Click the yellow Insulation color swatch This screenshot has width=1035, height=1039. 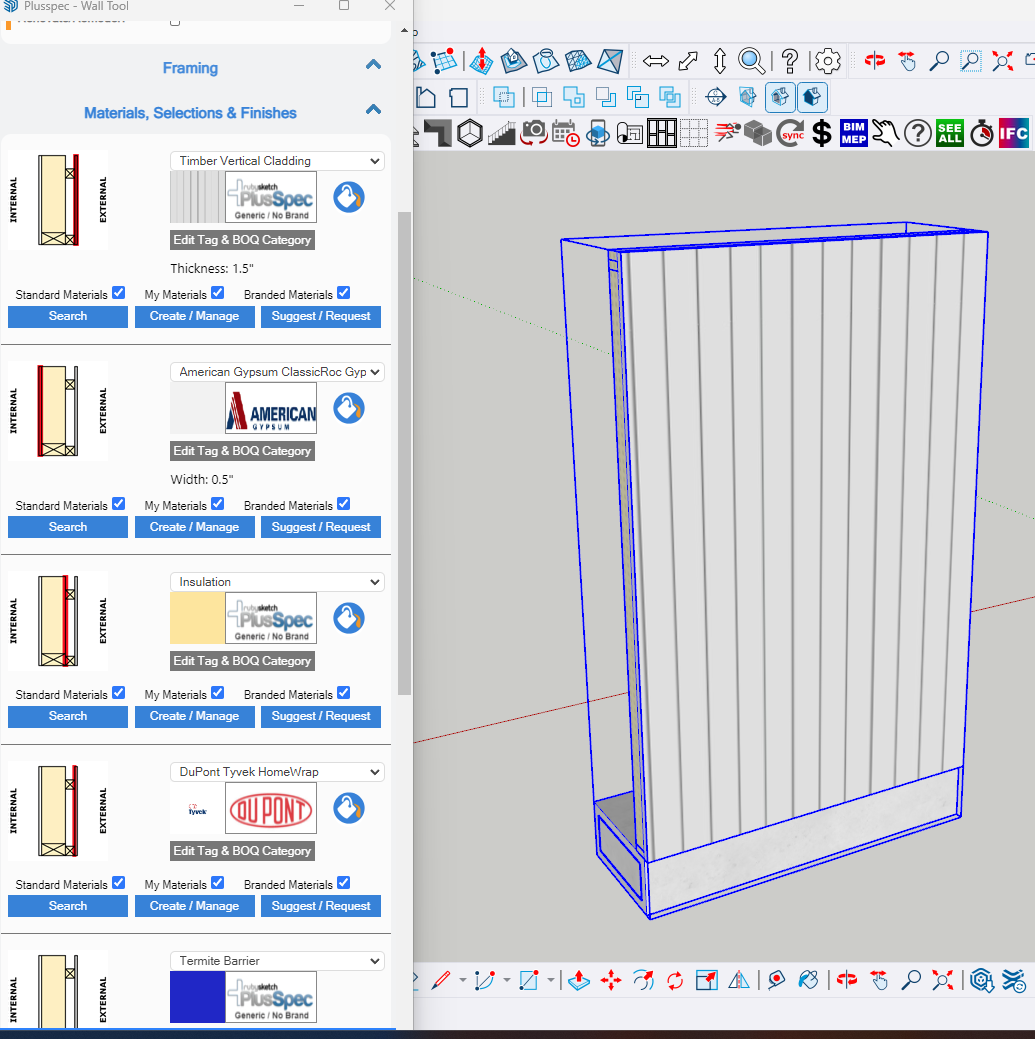197,618
